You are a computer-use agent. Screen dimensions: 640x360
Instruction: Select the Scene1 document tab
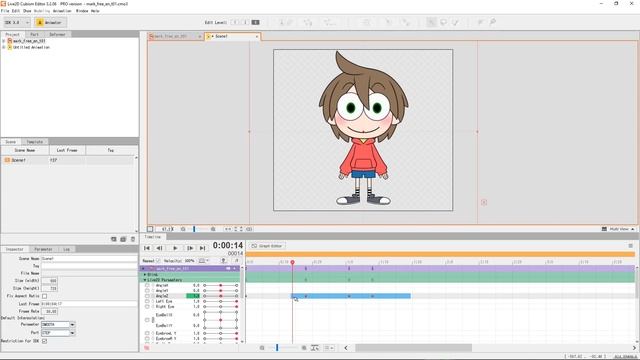pos(232,36)
